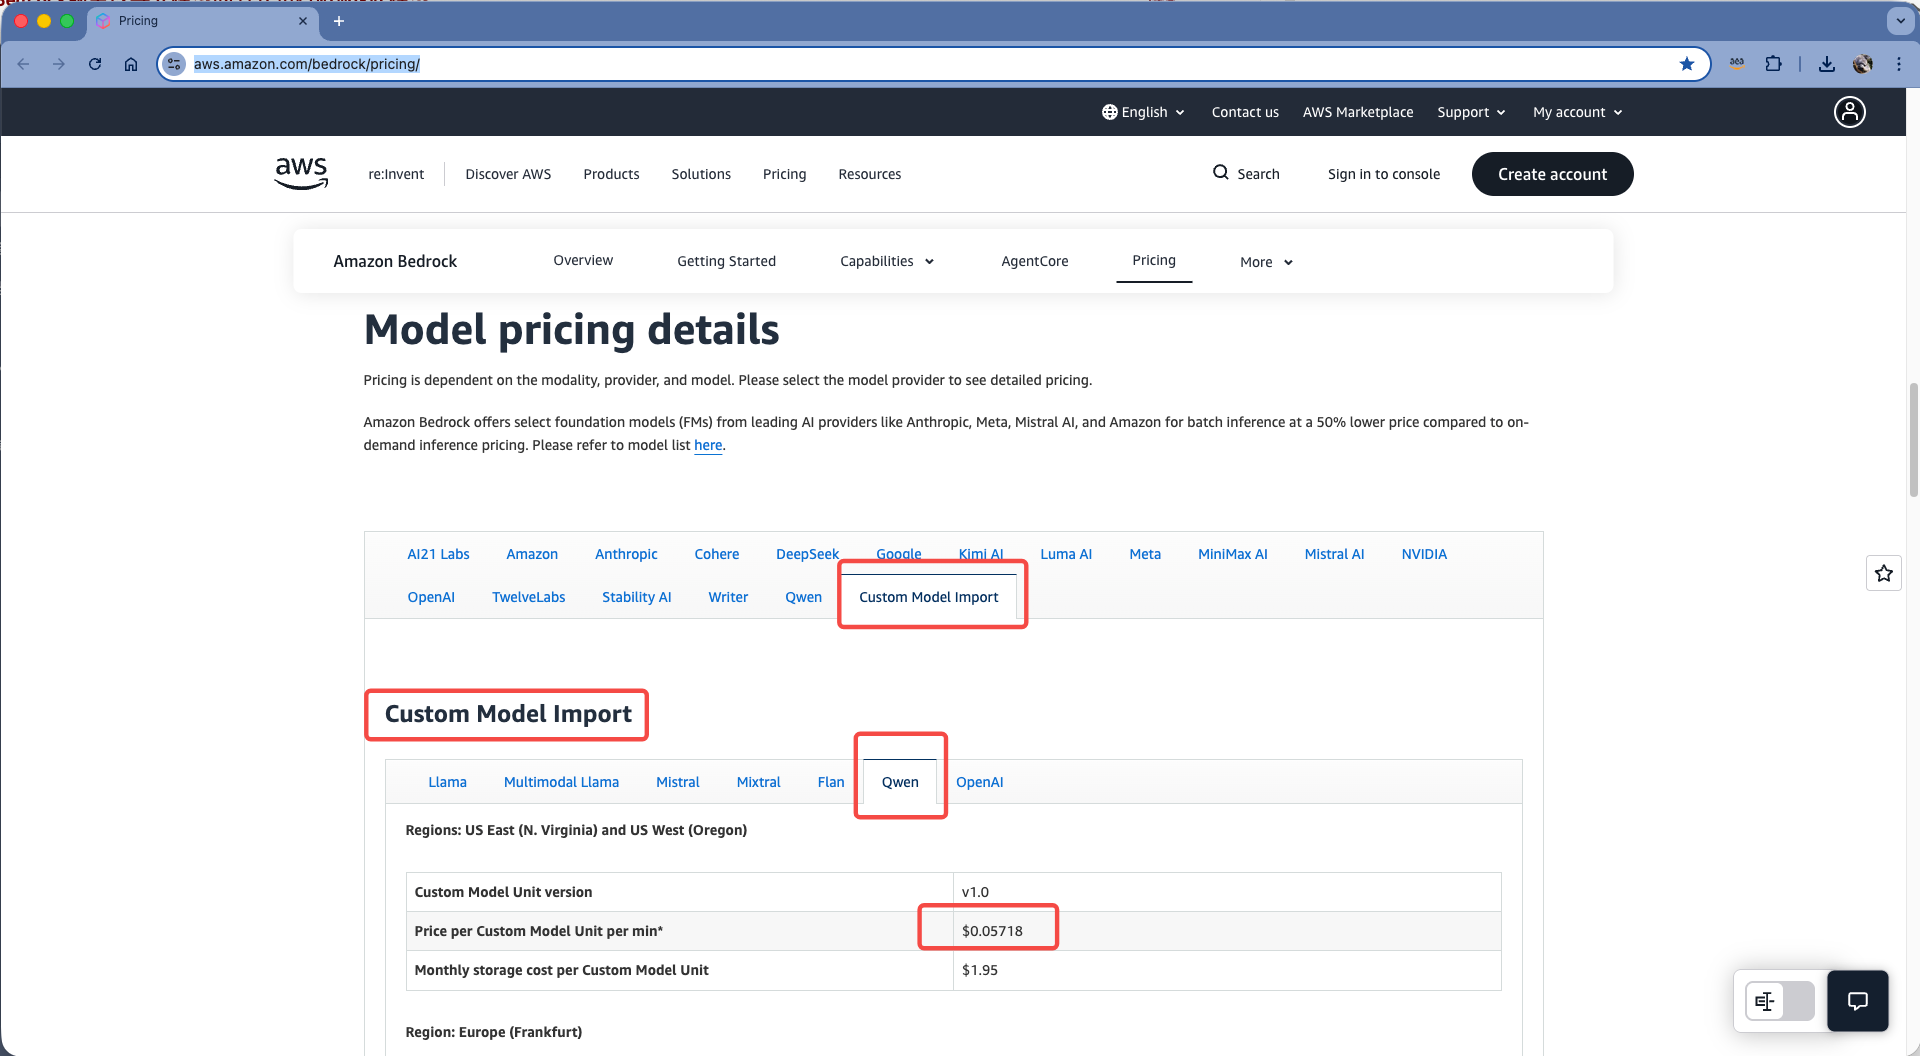Click the floating star favorite button
1920x1056 pixels.
(x=1884, y=573)
